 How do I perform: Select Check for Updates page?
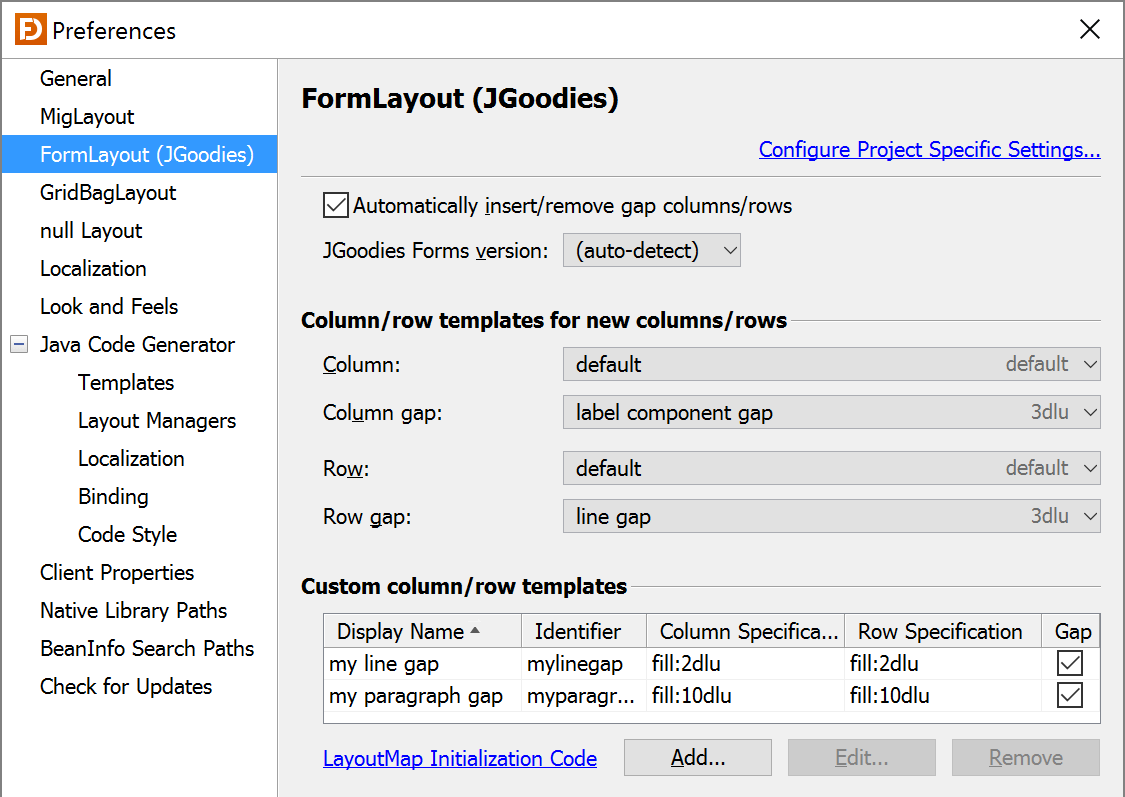point(125,686)
